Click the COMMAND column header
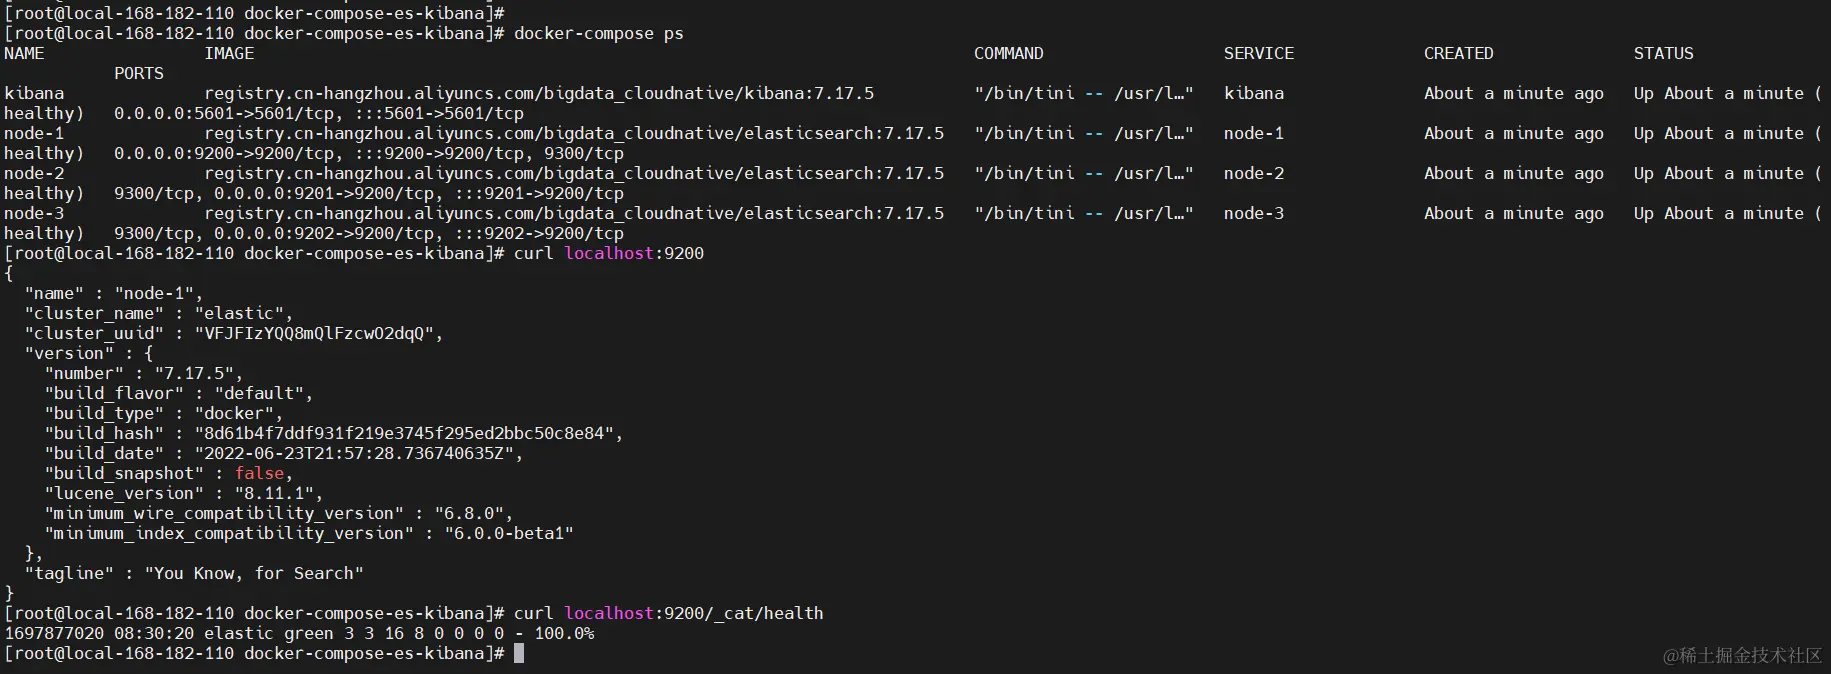This screenshot has height=674, width=1831. pyautogui.click(x=1008, y=53)
